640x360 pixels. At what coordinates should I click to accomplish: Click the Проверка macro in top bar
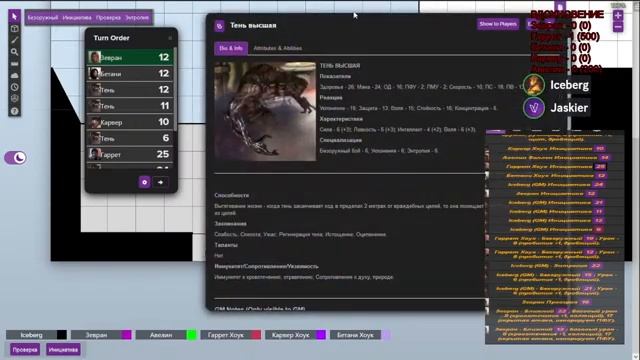click(108, 18)
